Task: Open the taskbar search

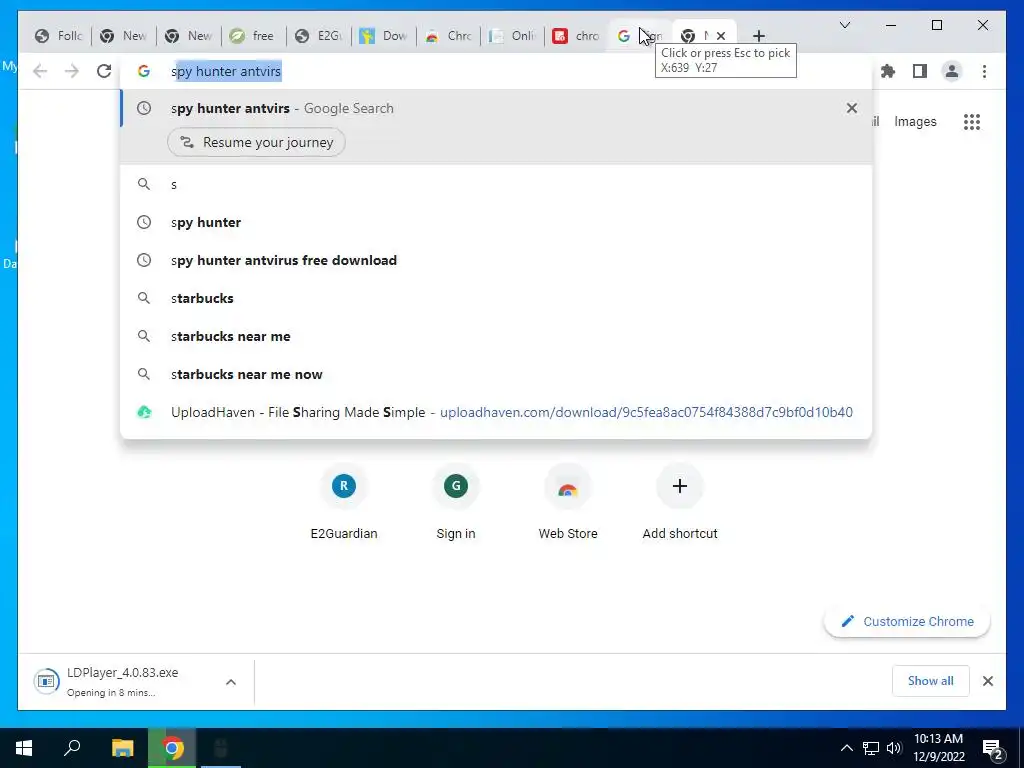Action: (x=72, y=748)
